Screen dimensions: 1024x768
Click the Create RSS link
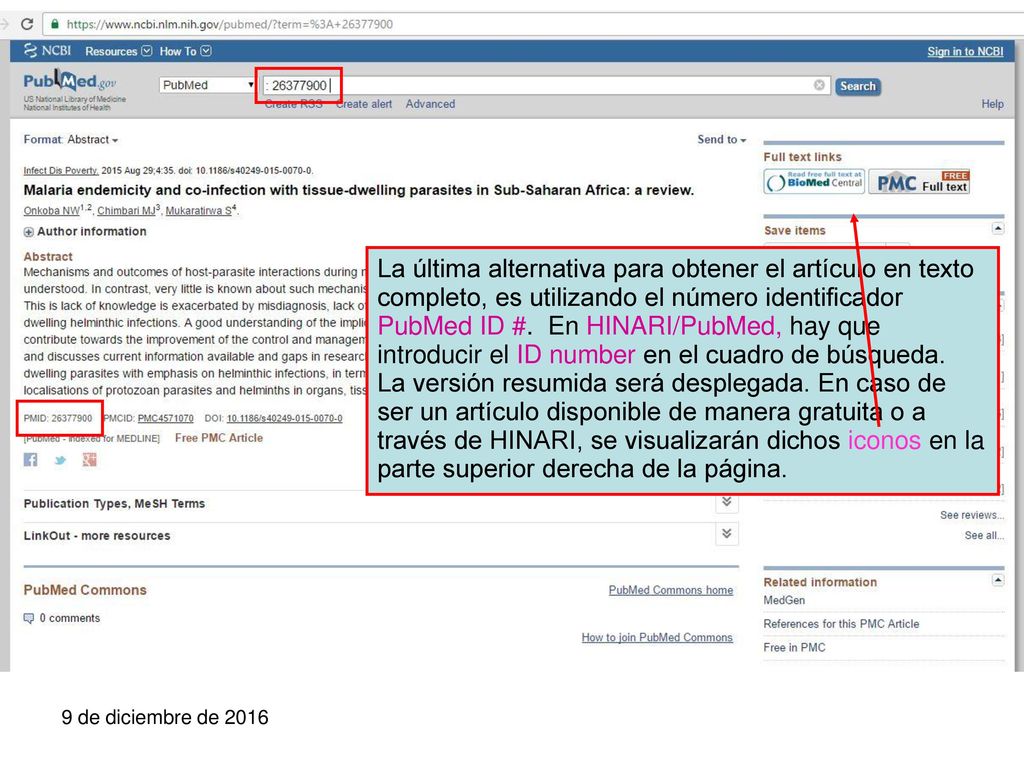[293, 104]
